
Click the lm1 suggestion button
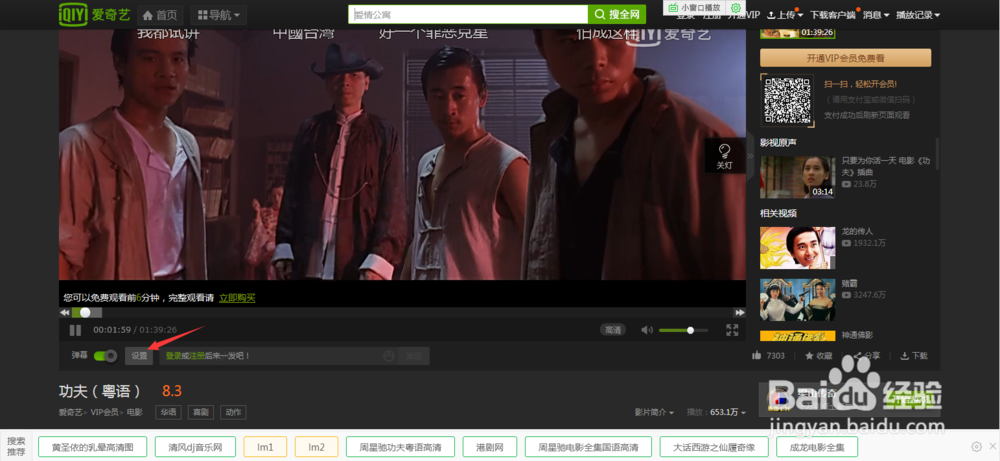pos(265,447)
